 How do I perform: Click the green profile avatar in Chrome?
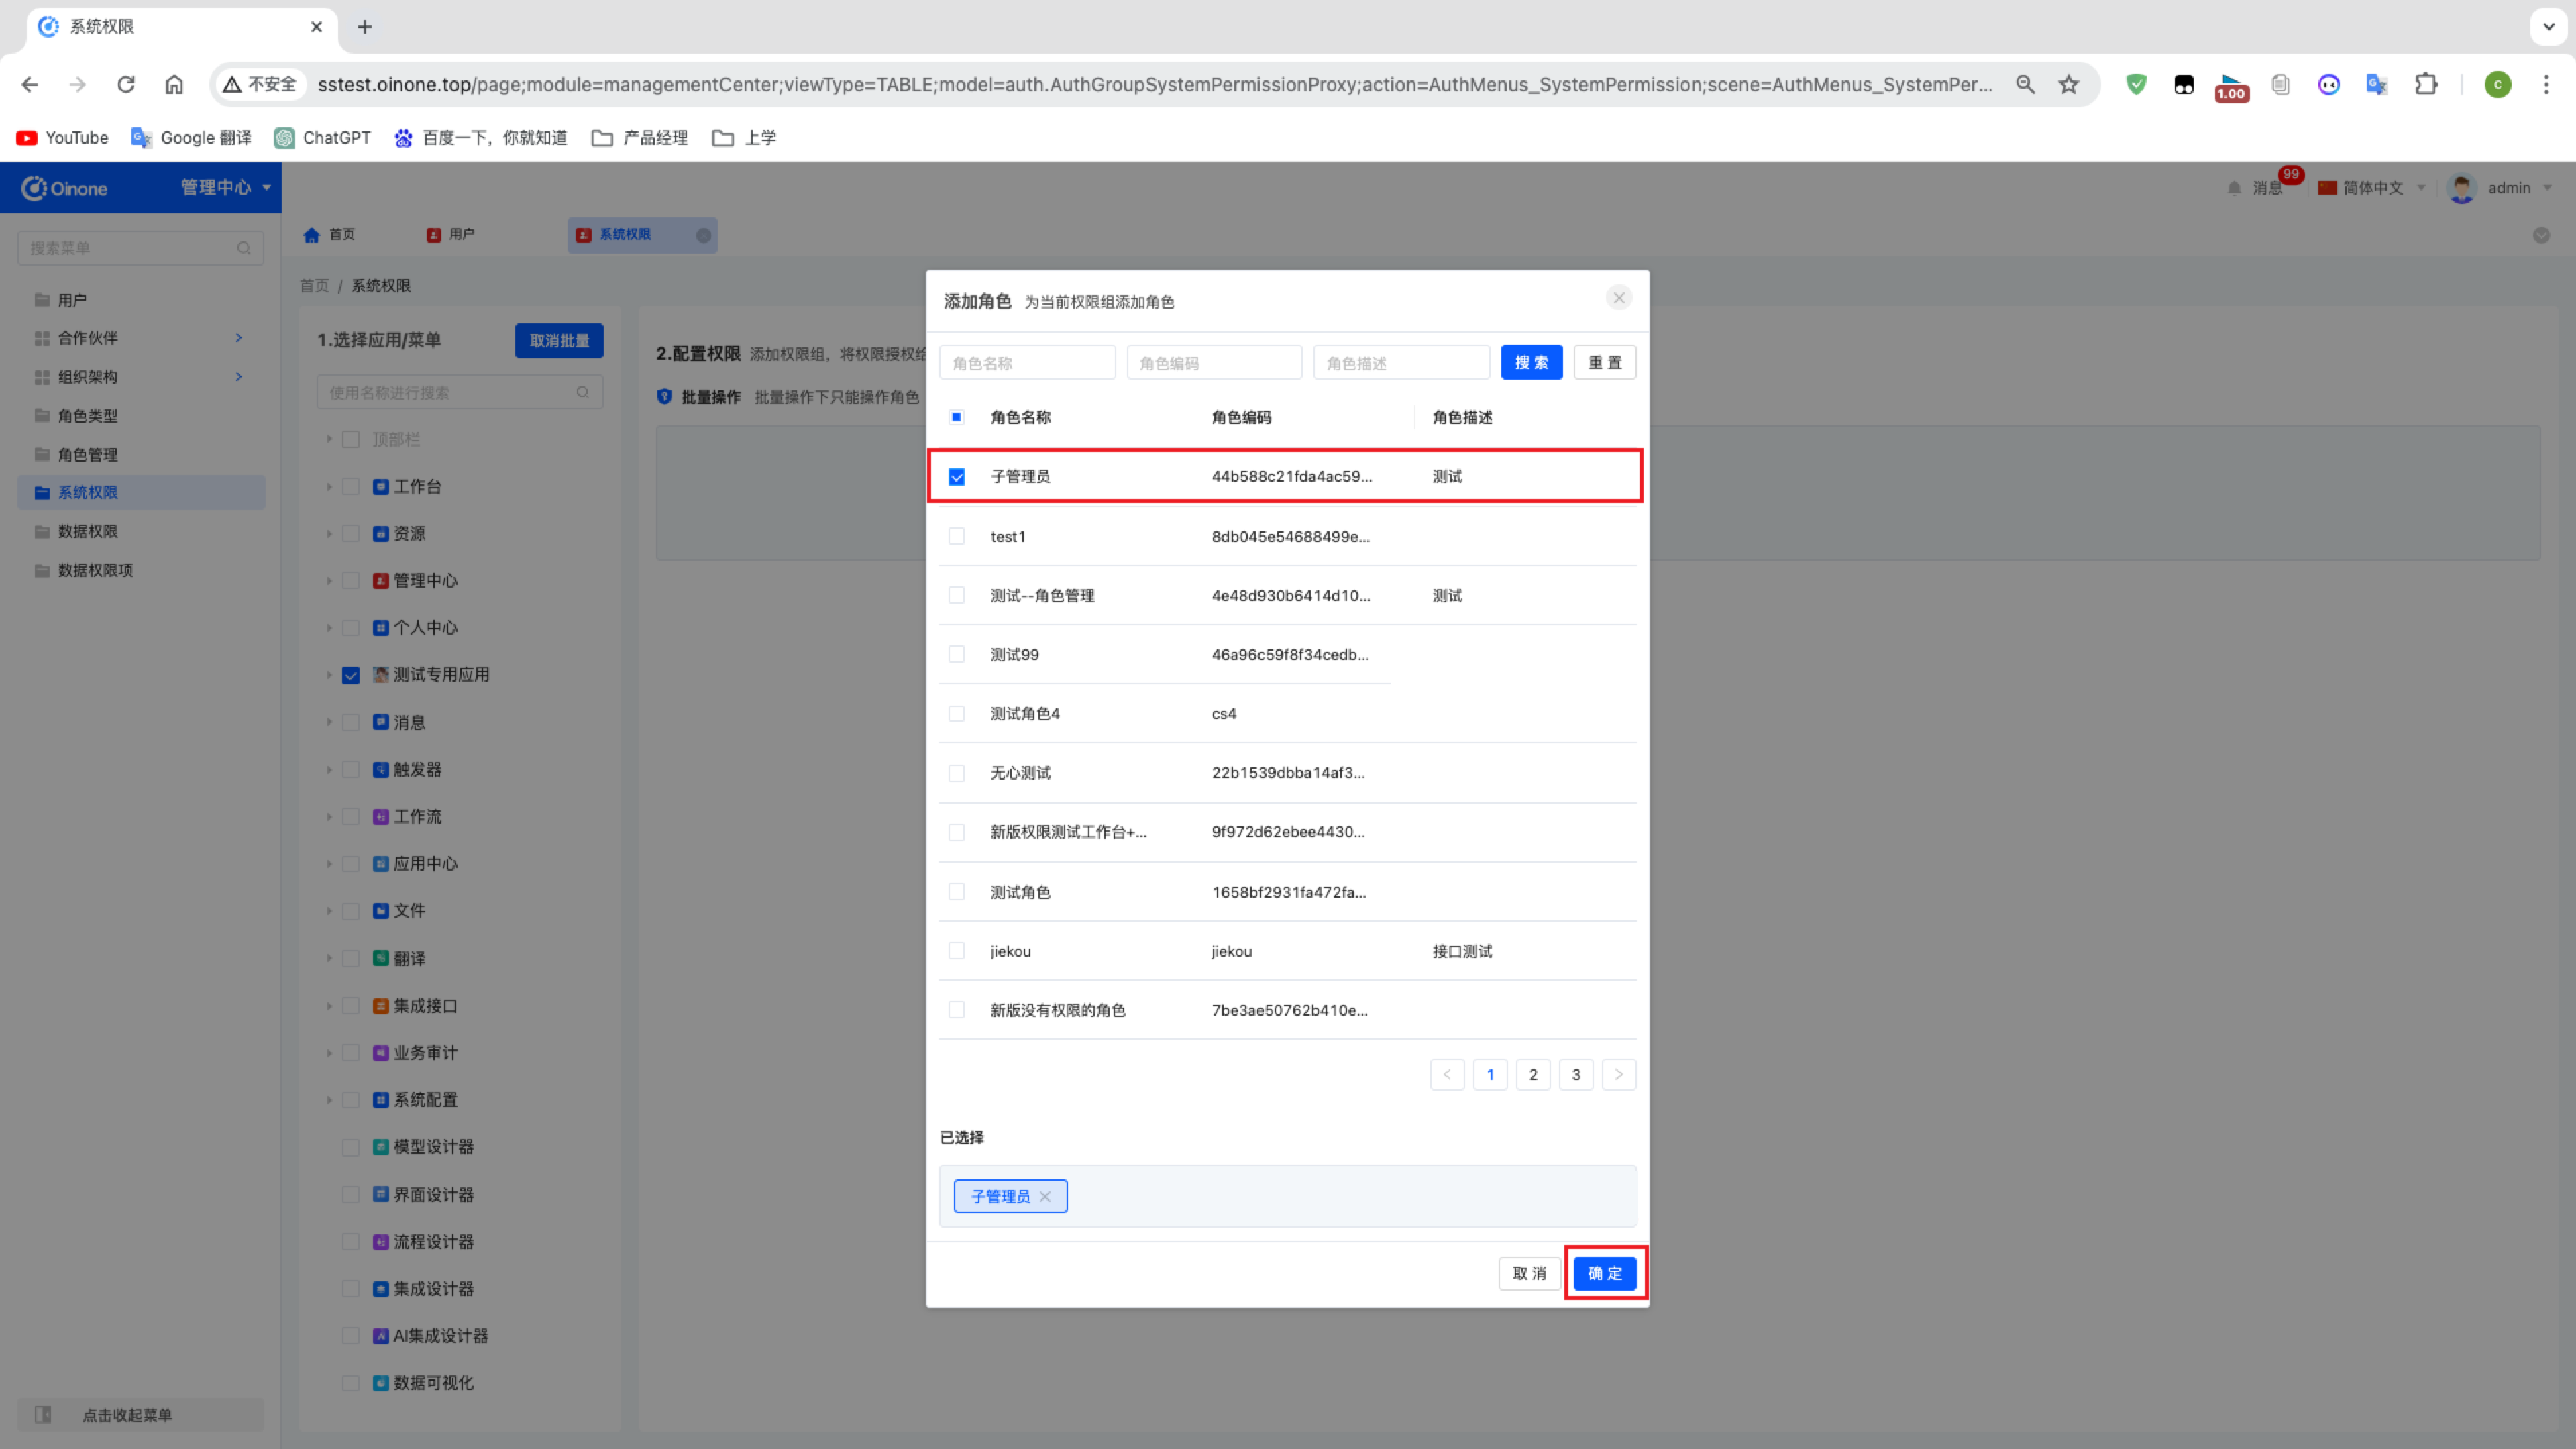tap(2498, 85)
